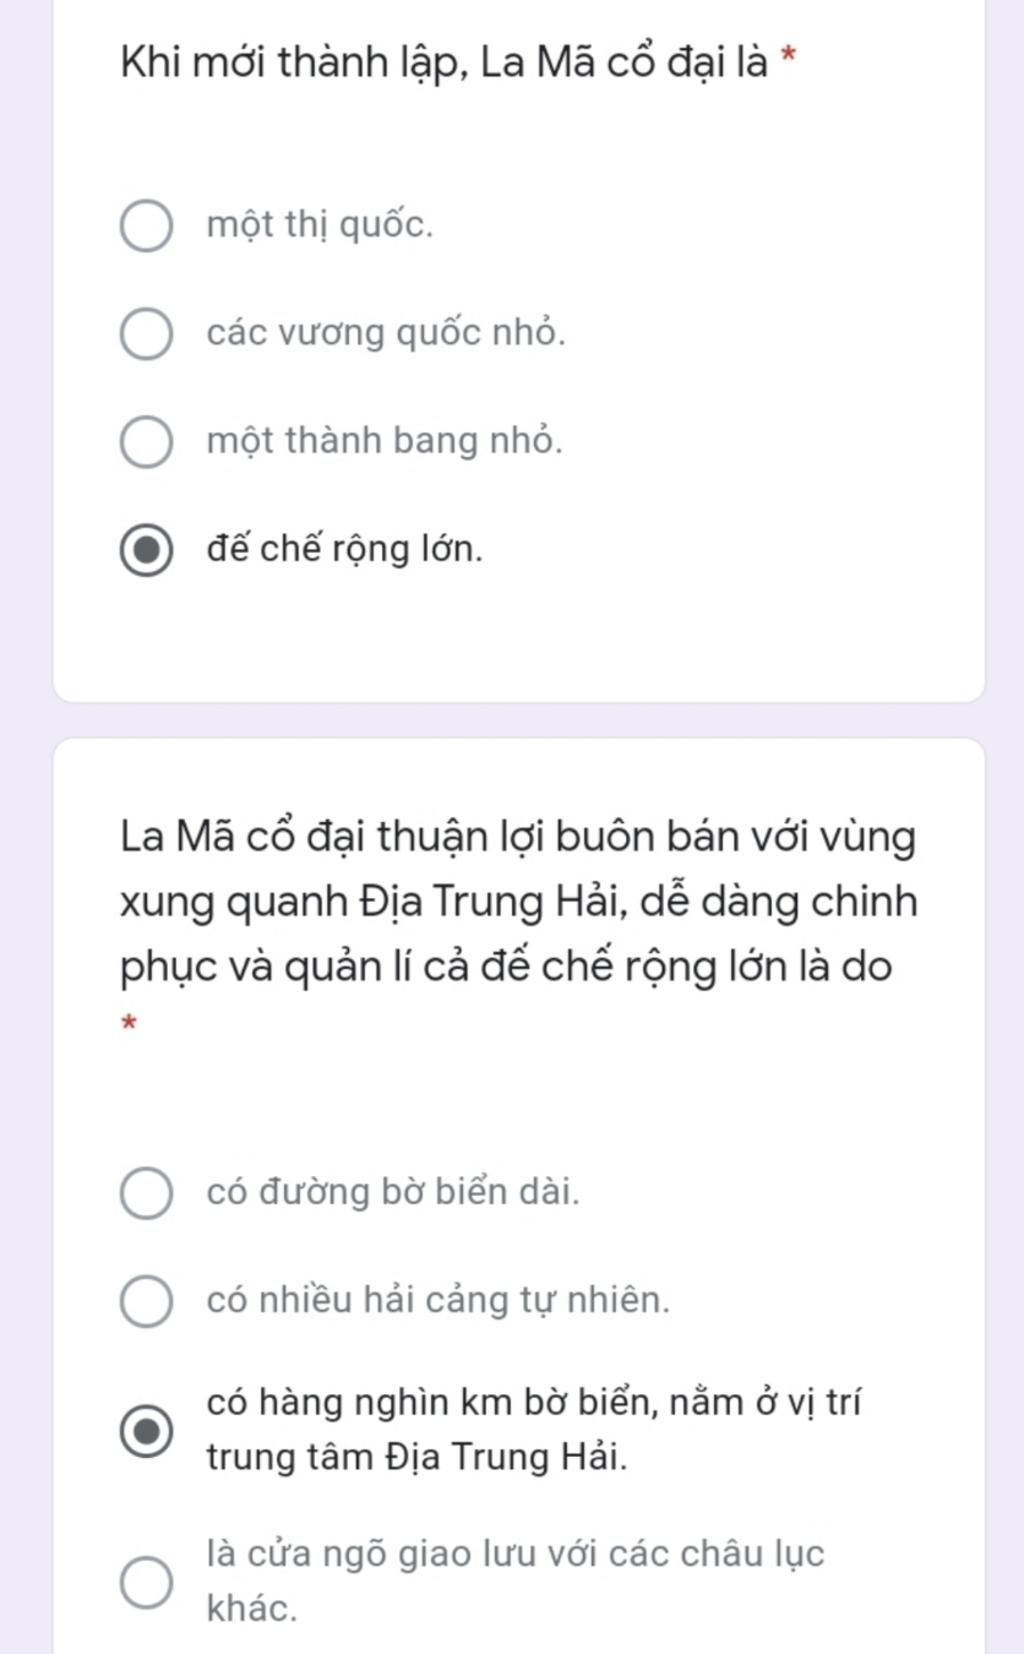The height and width of the screenshot is (1654, 1024).
Task: Click the 'một thị quốc.' answer text
Action: point(320,225)
